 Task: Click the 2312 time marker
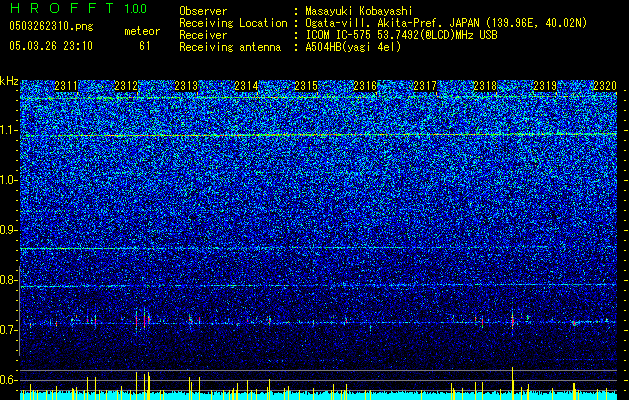pos(126,86)
